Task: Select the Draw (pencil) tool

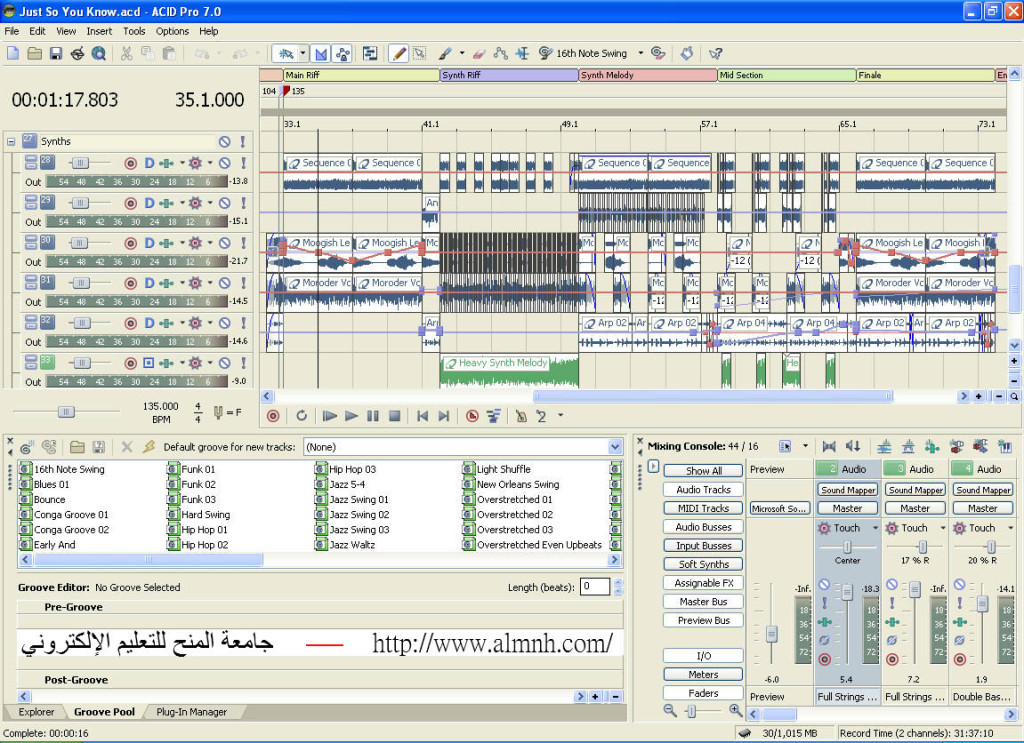Action: pyautogui.click(x=398, y=54)
